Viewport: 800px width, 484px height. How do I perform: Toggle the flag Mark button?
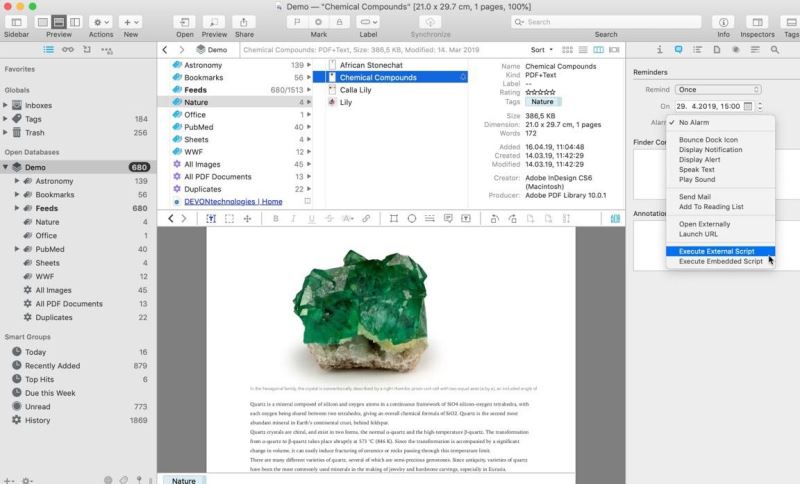[297, 22]
